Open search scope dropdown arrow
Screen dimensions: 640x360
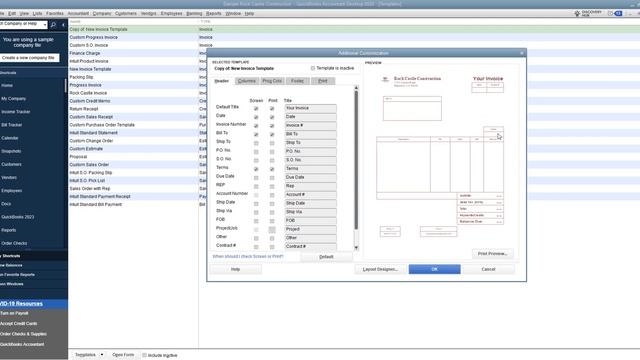[x=44, y=25]
